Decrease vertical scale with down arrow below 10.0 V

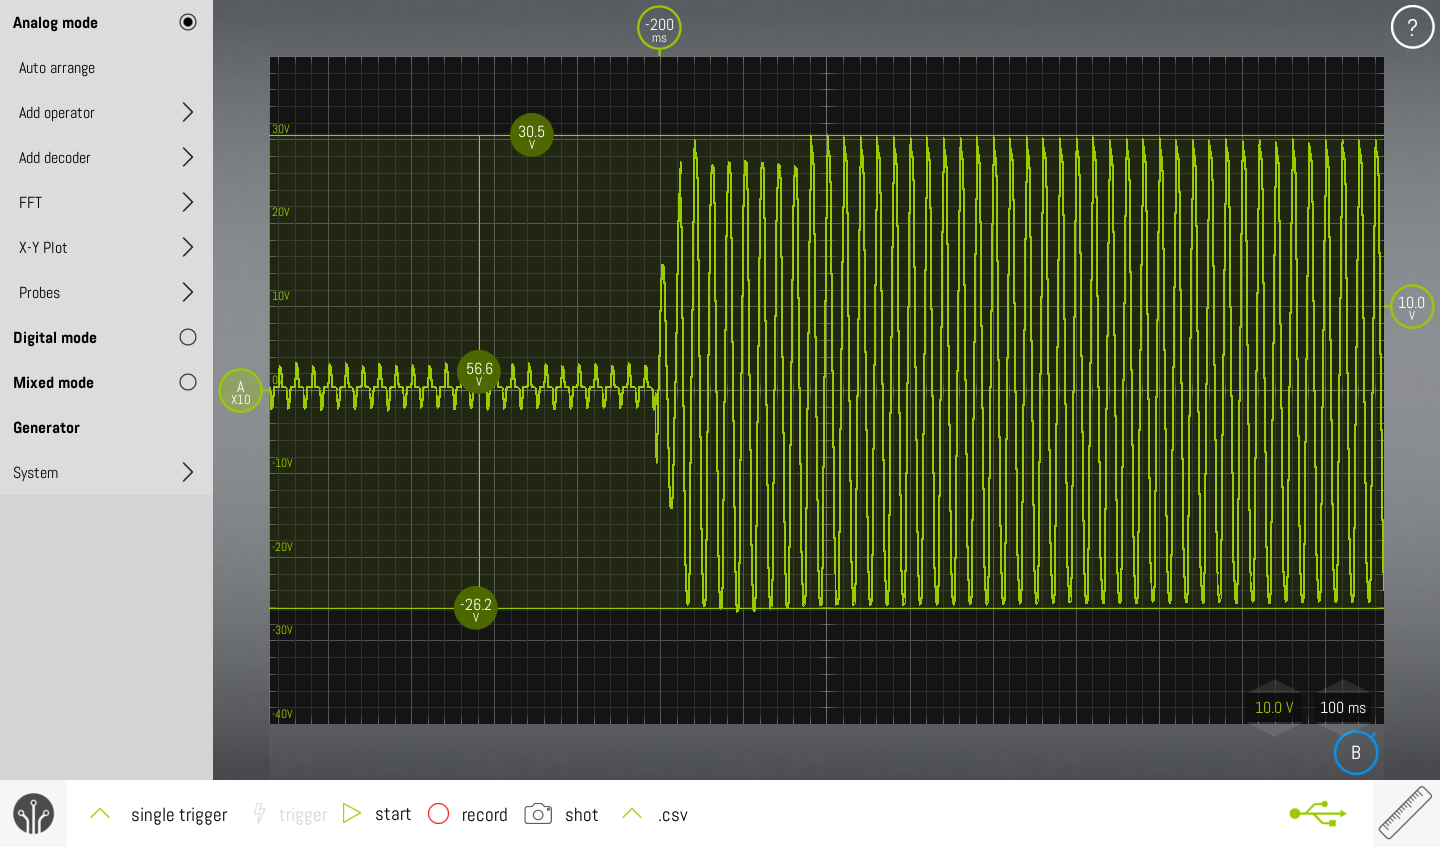pos(1274,730)
